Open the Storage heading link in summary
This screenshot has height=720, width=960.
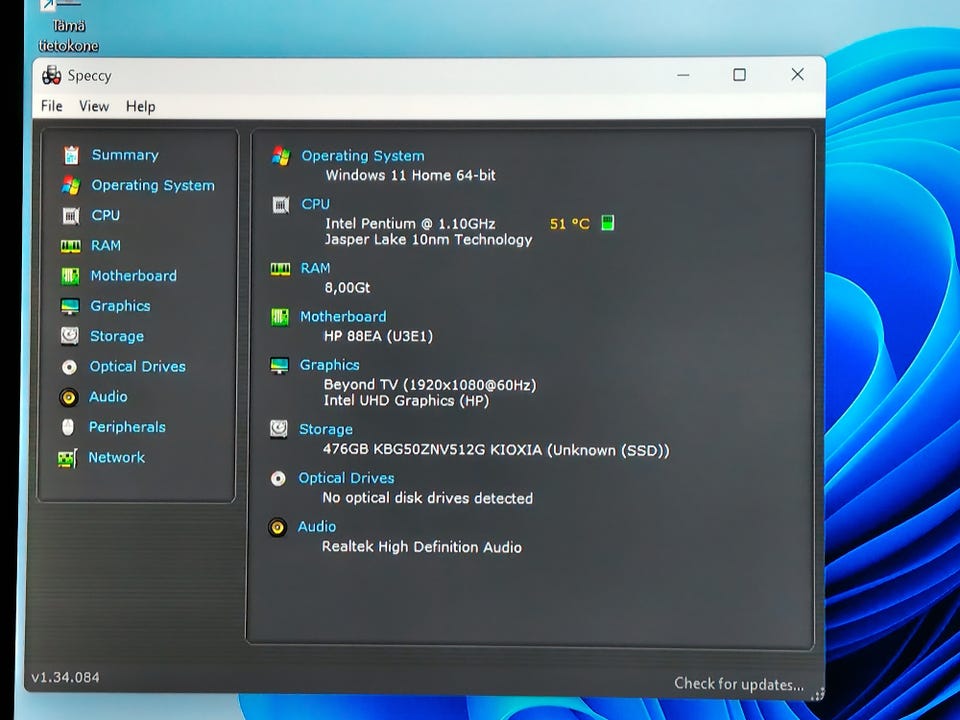[x=326, y=429]
